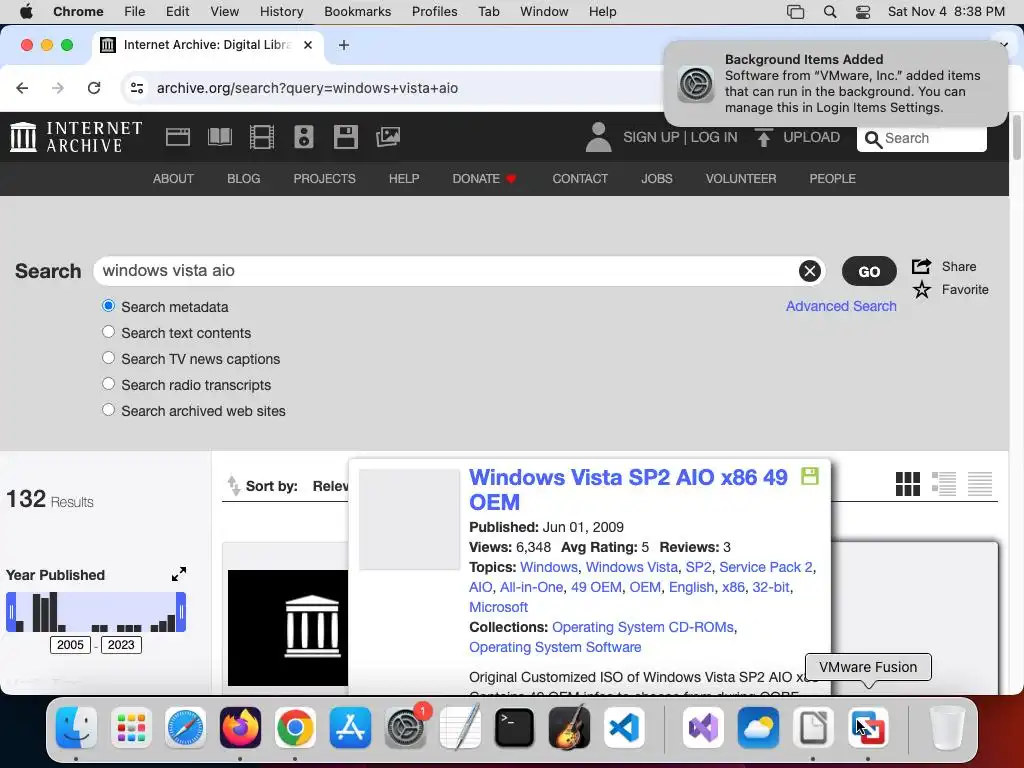Click the SIGN UP link
The height and width of the screenshot is (768, 1024).
click(651, 137)
